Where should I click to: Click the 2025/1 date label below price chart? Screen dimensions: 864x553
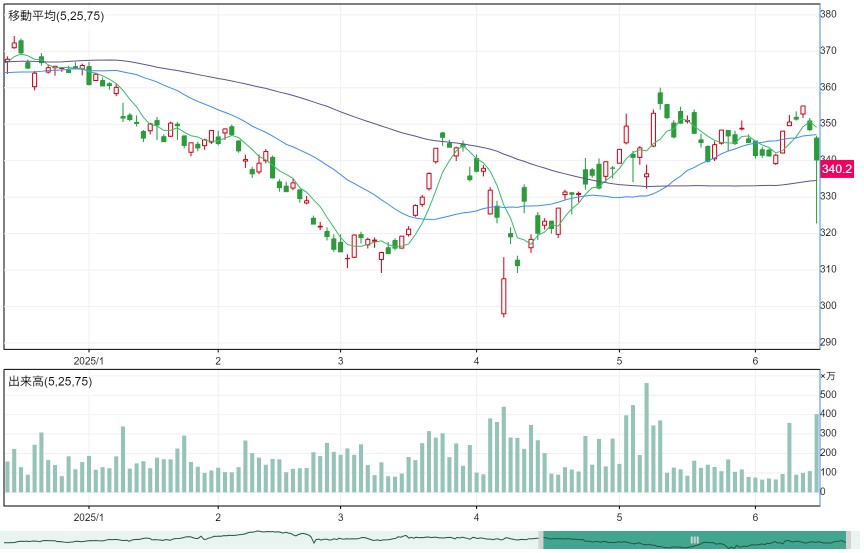tap(89, 361)
